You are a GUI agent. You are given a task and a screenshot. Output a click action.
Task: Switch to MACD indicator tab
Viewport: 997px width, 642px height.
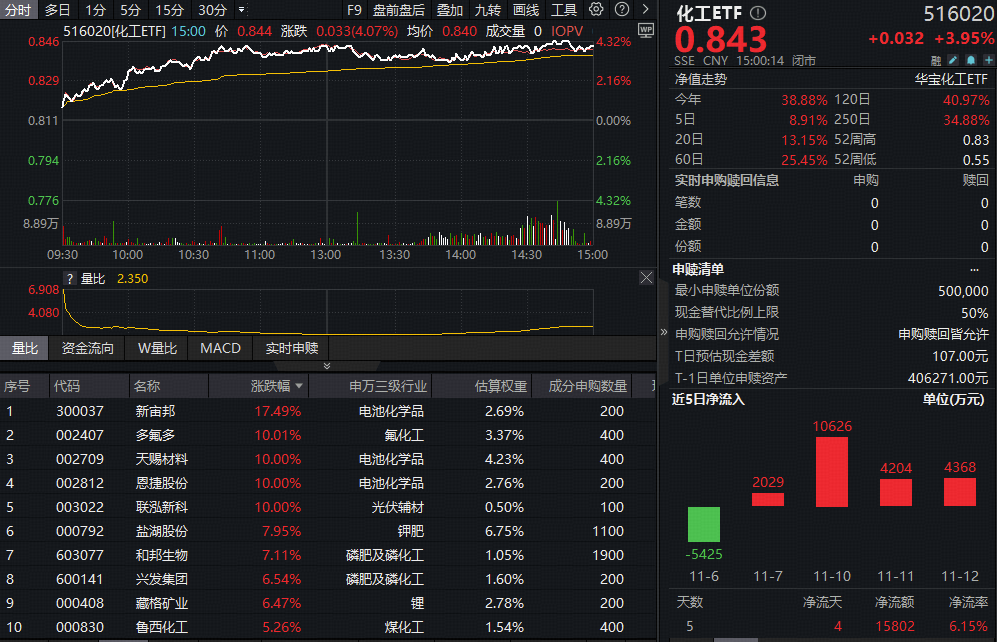click(x=220, y=348)
